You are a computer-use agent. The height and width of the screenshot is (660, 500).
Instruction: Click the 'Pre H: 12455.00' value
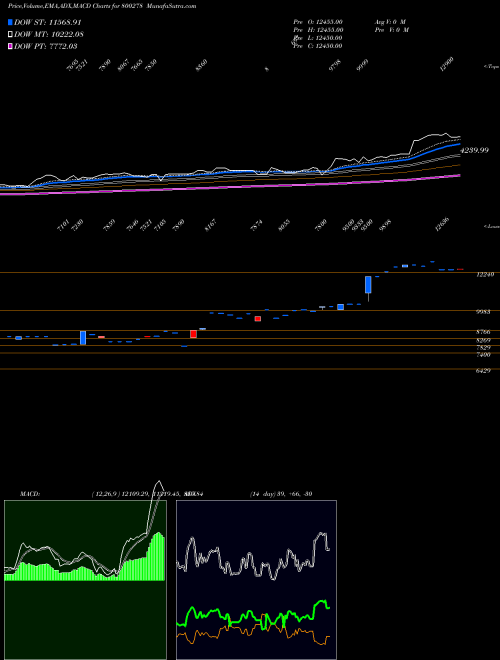318,30
